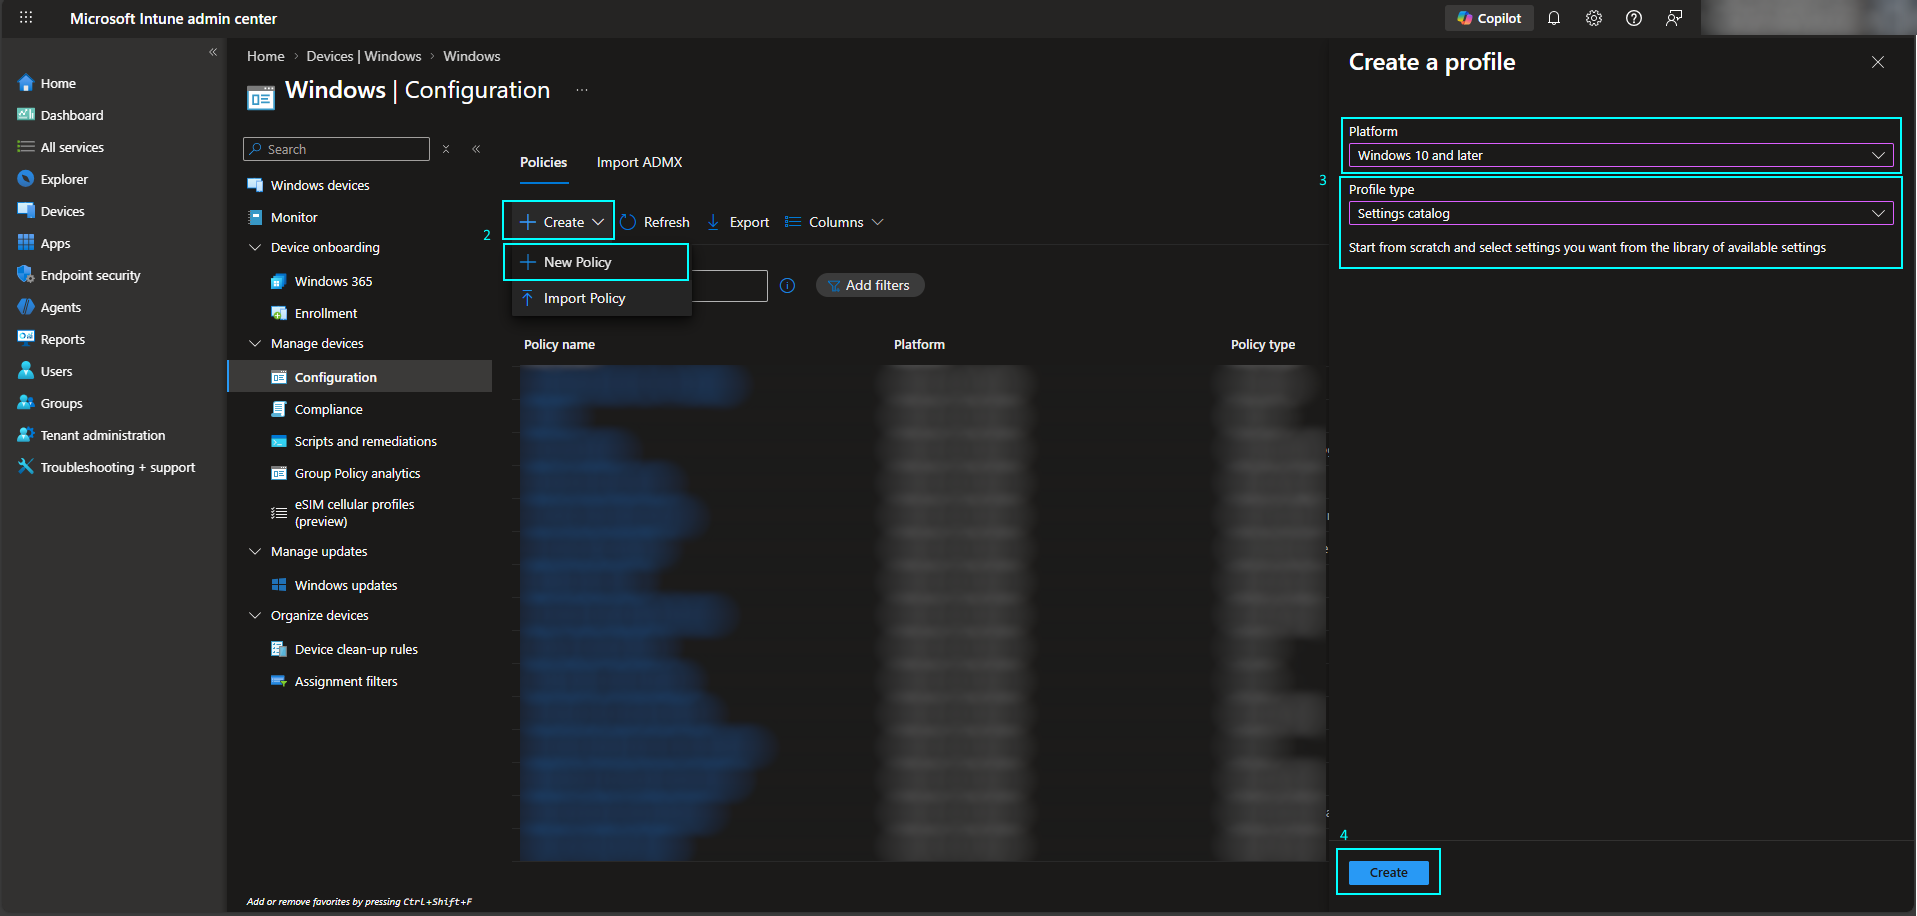1917x916 pixels.
Task: Click the resource menu Search box
Action: pos(336,149)
